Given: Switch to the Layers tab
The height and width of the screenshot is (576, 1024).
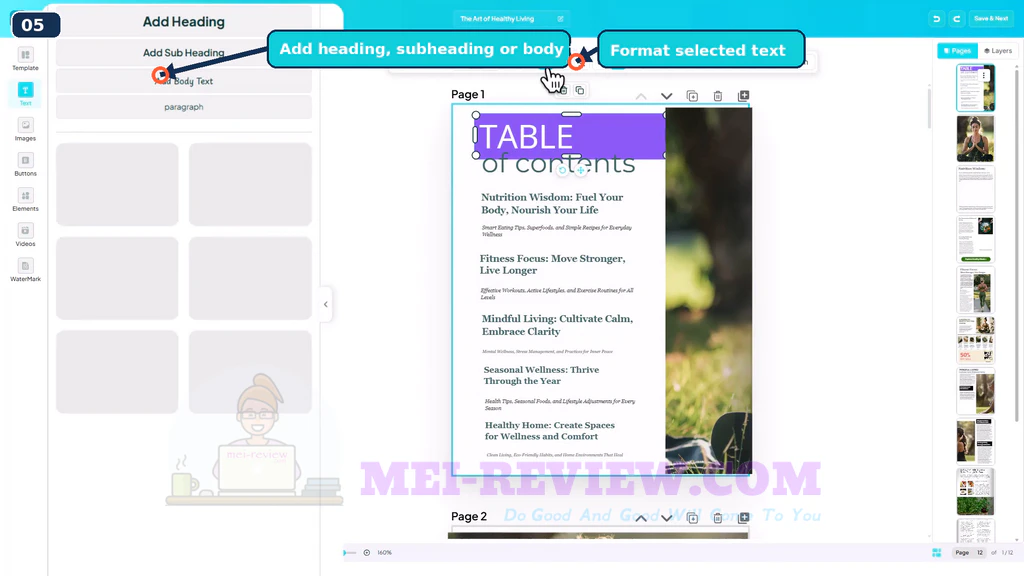Looking at the screenshot, I should click(x=998, y=50).
